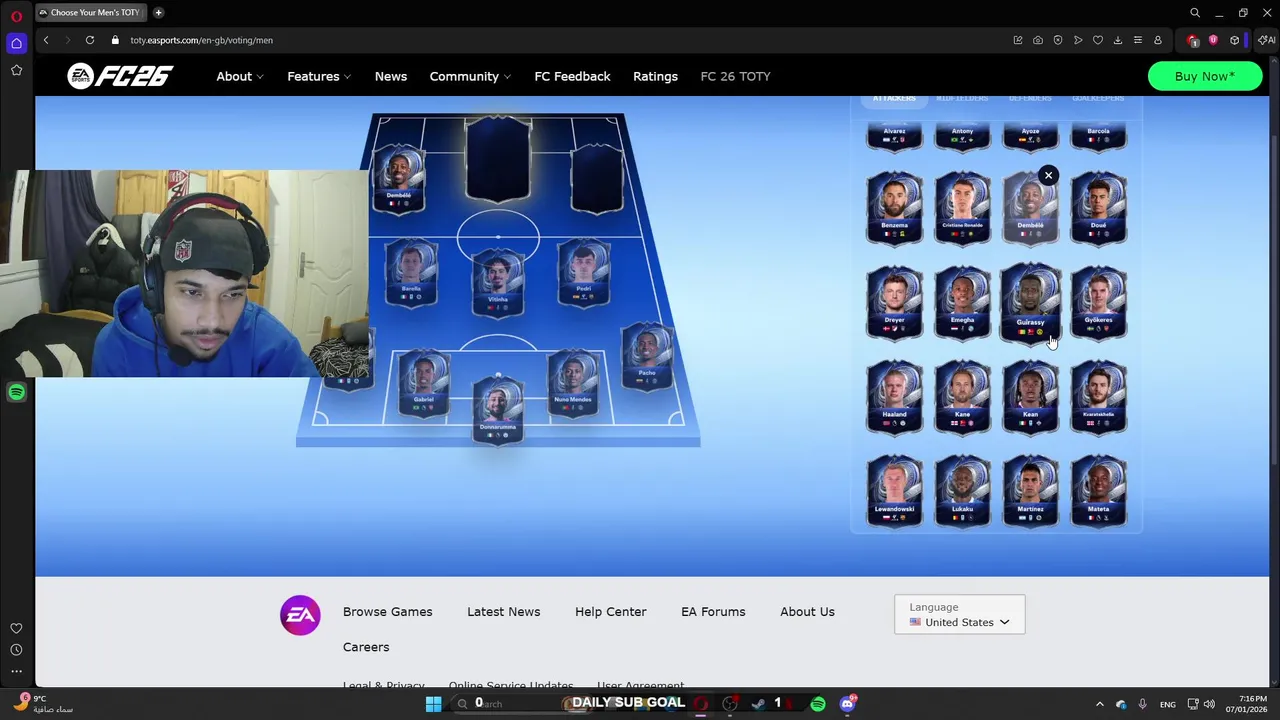The height and width of the screenshot is (720, 1280).
Task: Switch to the Attackers tab
Action: coord(894,99)
